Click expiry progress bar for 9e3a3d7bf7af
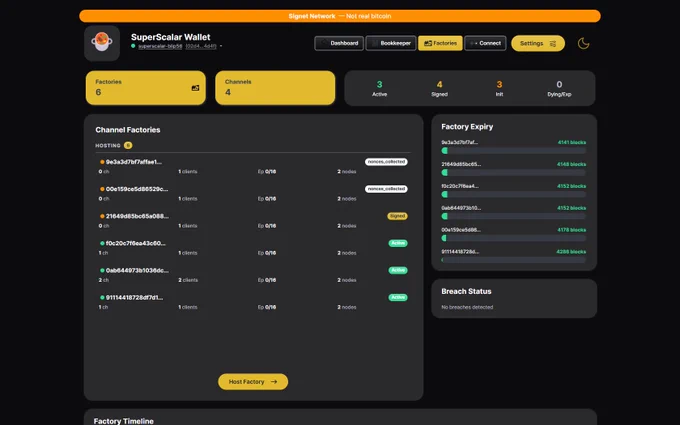 click(513, 150)
